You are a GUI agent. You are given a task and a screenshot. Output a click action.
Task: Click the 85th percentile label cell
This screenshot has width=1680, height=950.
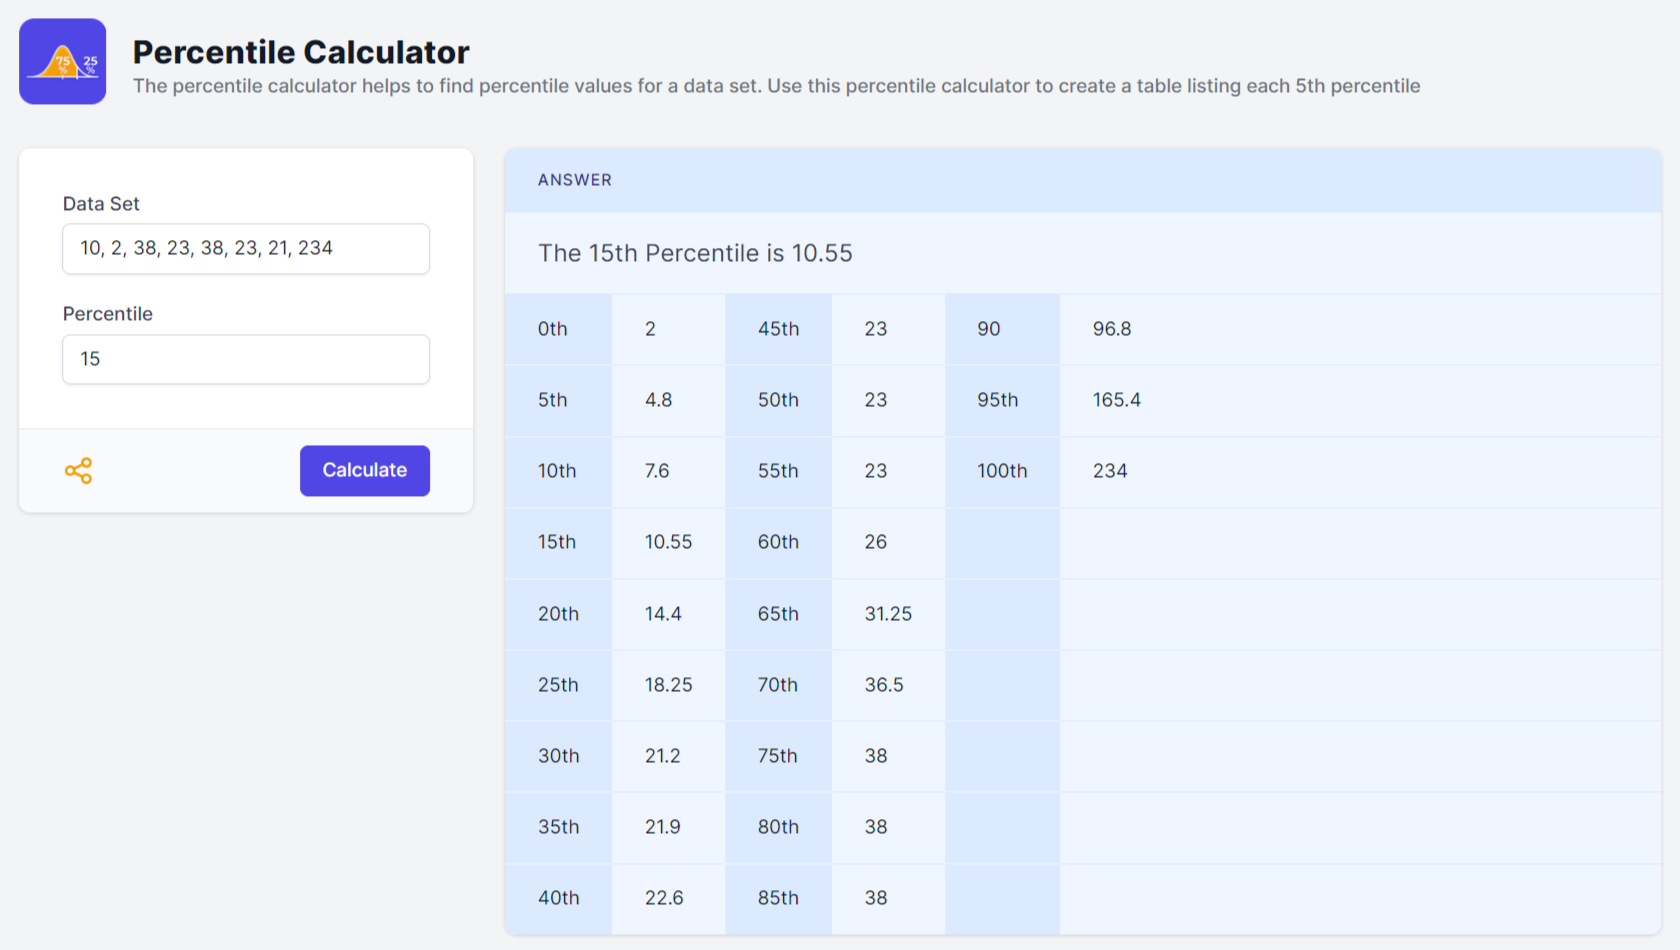778,898
